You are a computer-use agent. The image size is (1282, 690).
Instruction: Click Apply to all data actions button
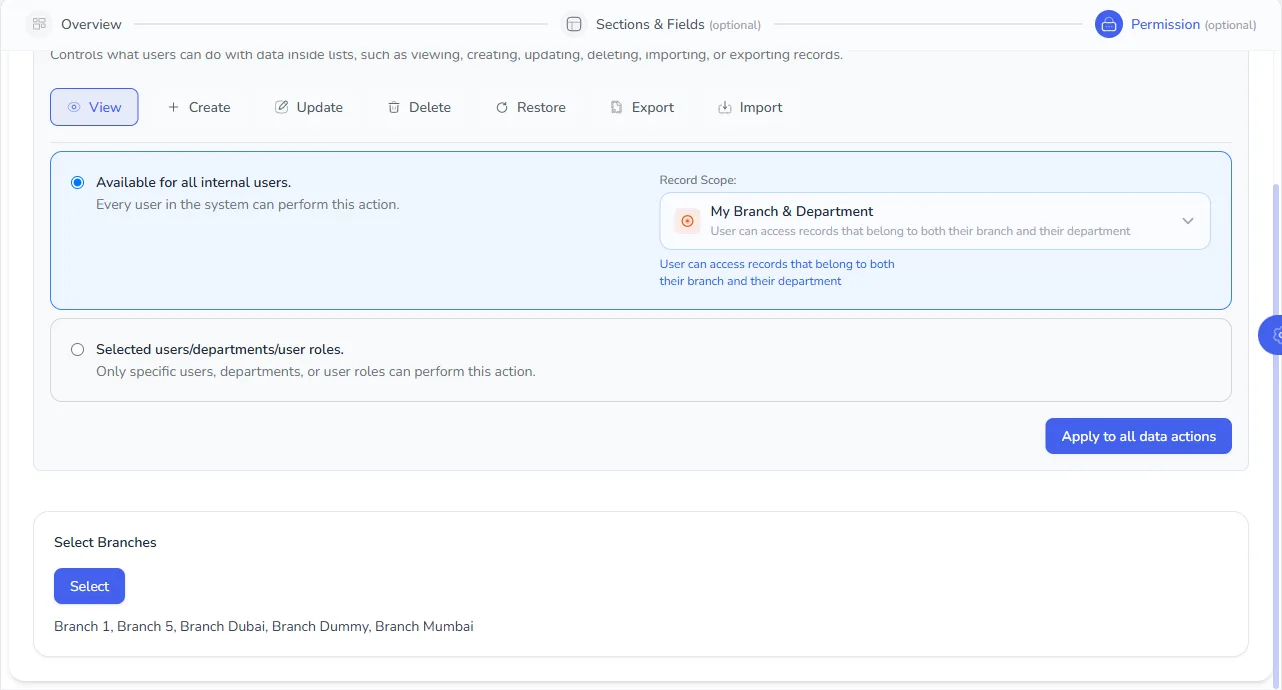[1138, 436]
